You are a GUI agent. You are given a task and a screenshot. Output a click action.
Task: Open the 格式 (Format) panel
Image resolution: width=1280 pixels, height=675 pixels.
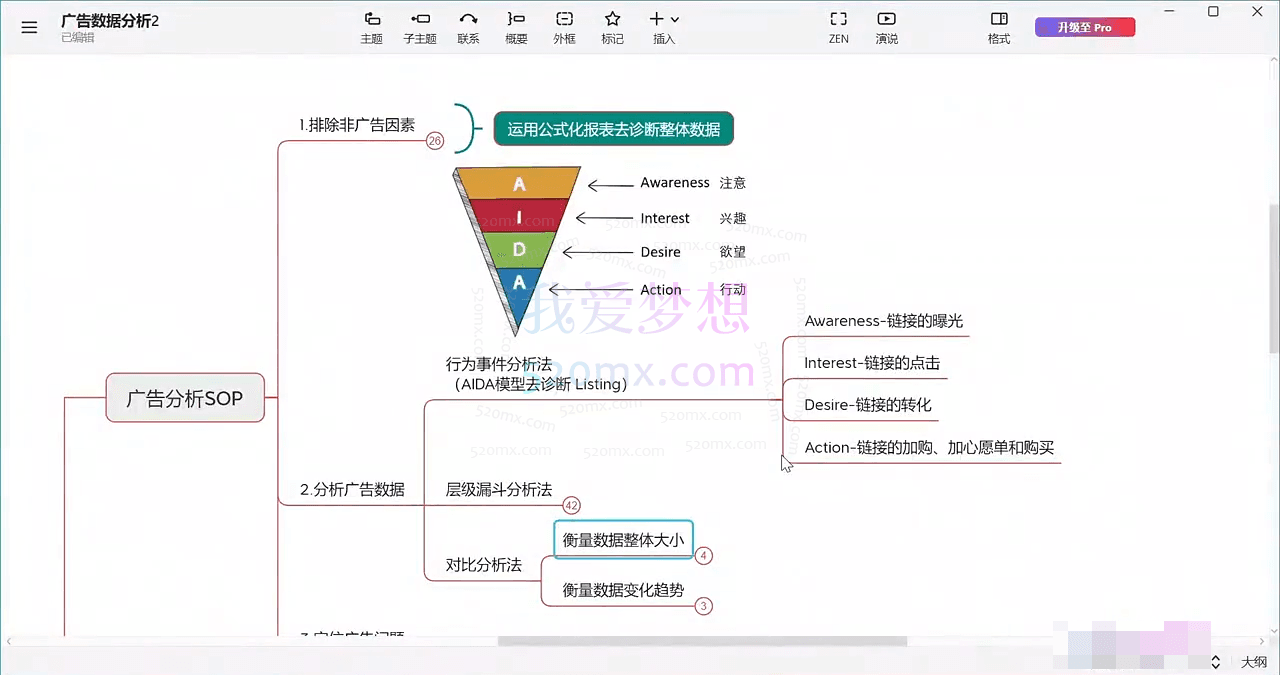coord(998,27)
